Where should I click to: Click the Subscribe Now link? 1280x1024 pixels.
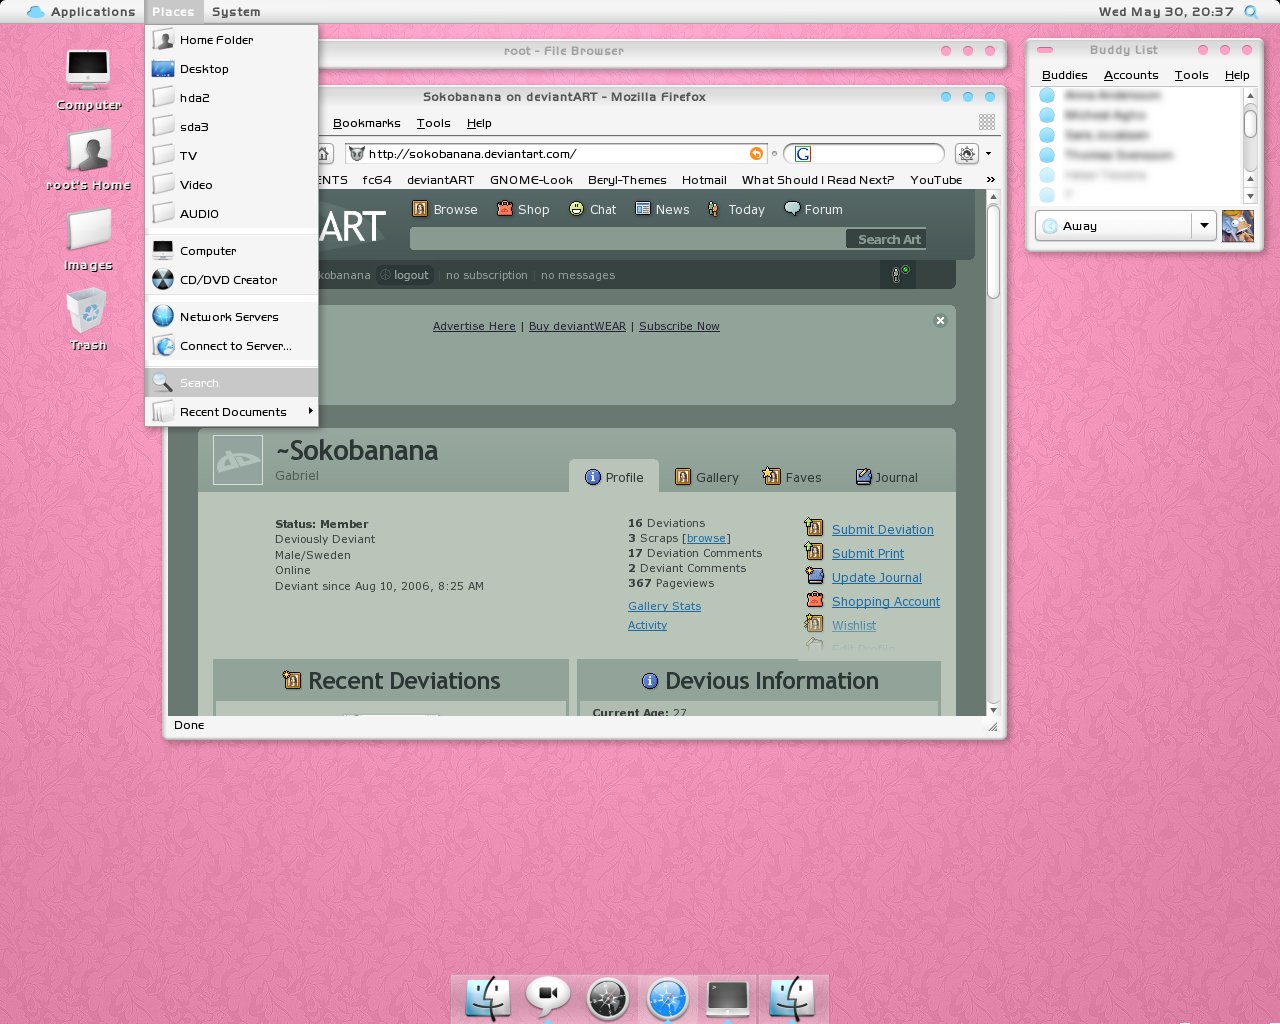tap(679, 326)
